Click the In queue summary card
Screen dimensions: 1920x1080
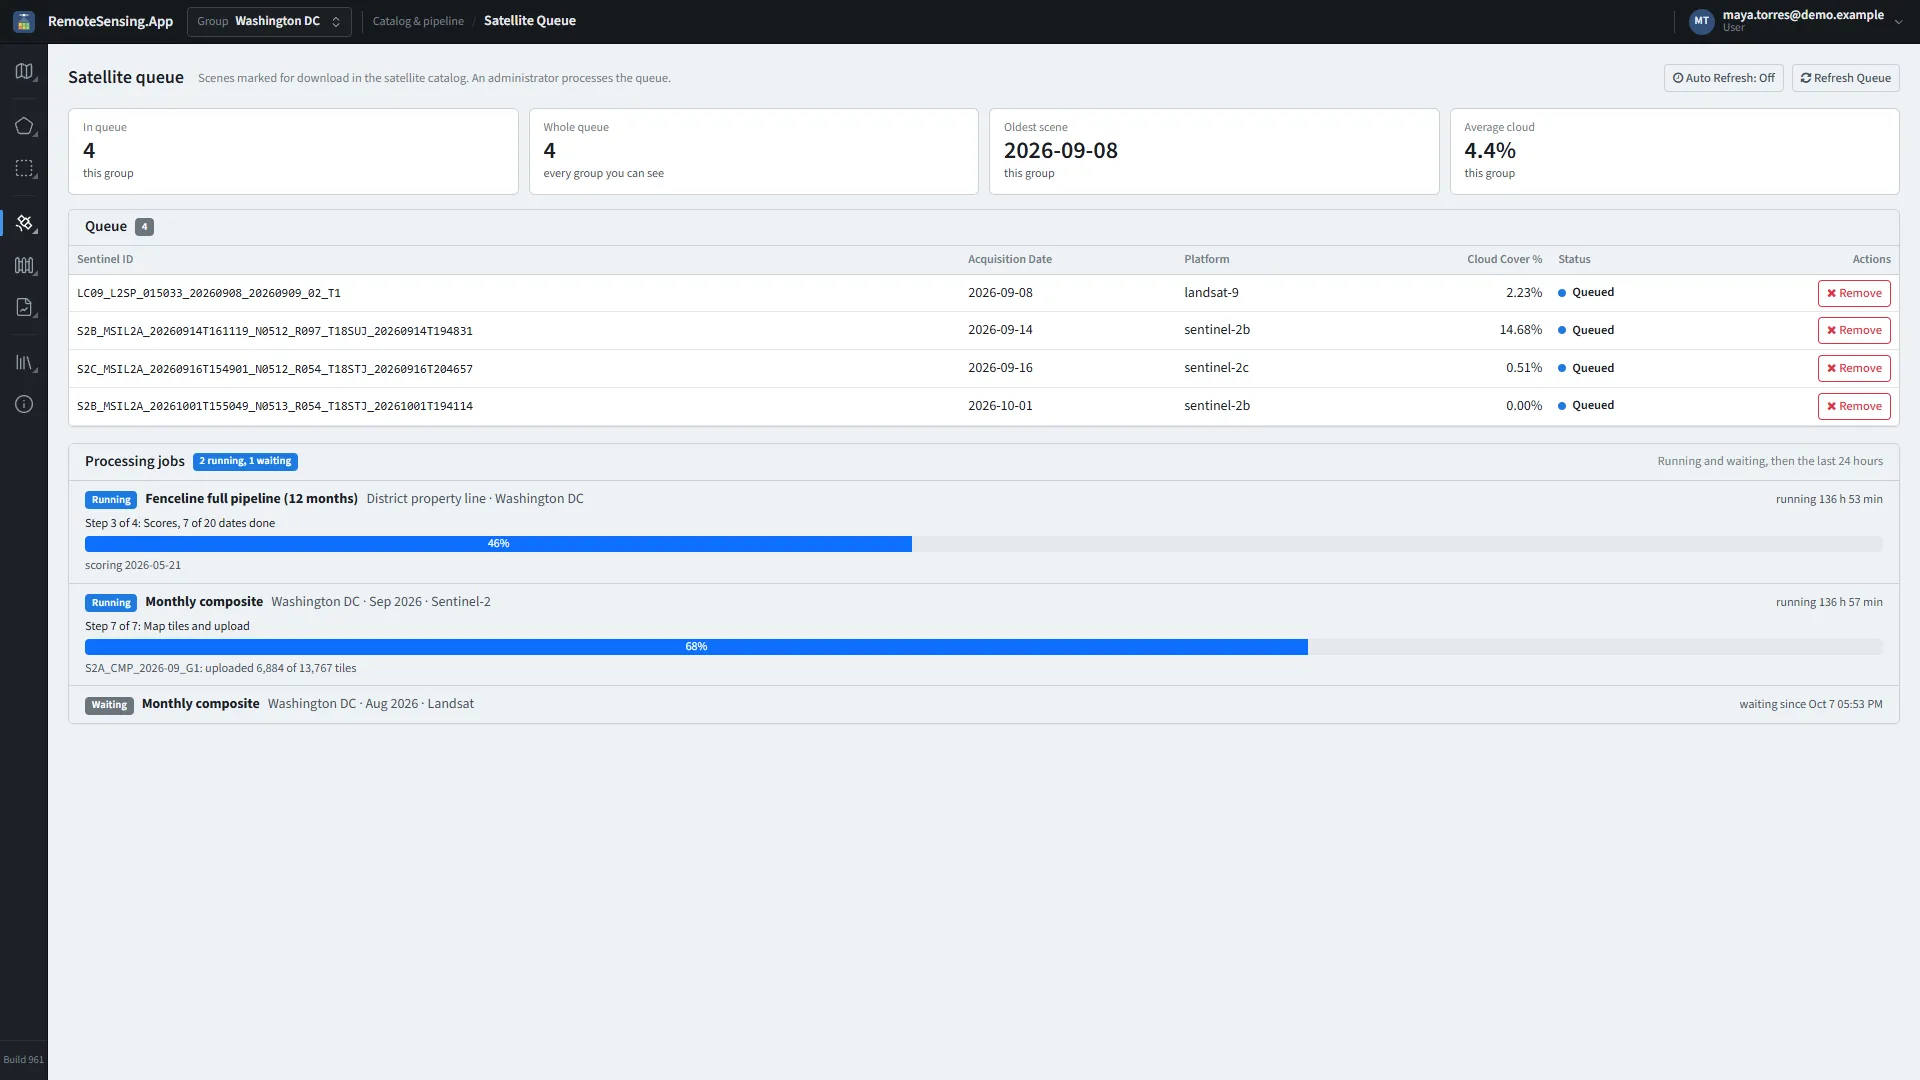click(293, 151)
